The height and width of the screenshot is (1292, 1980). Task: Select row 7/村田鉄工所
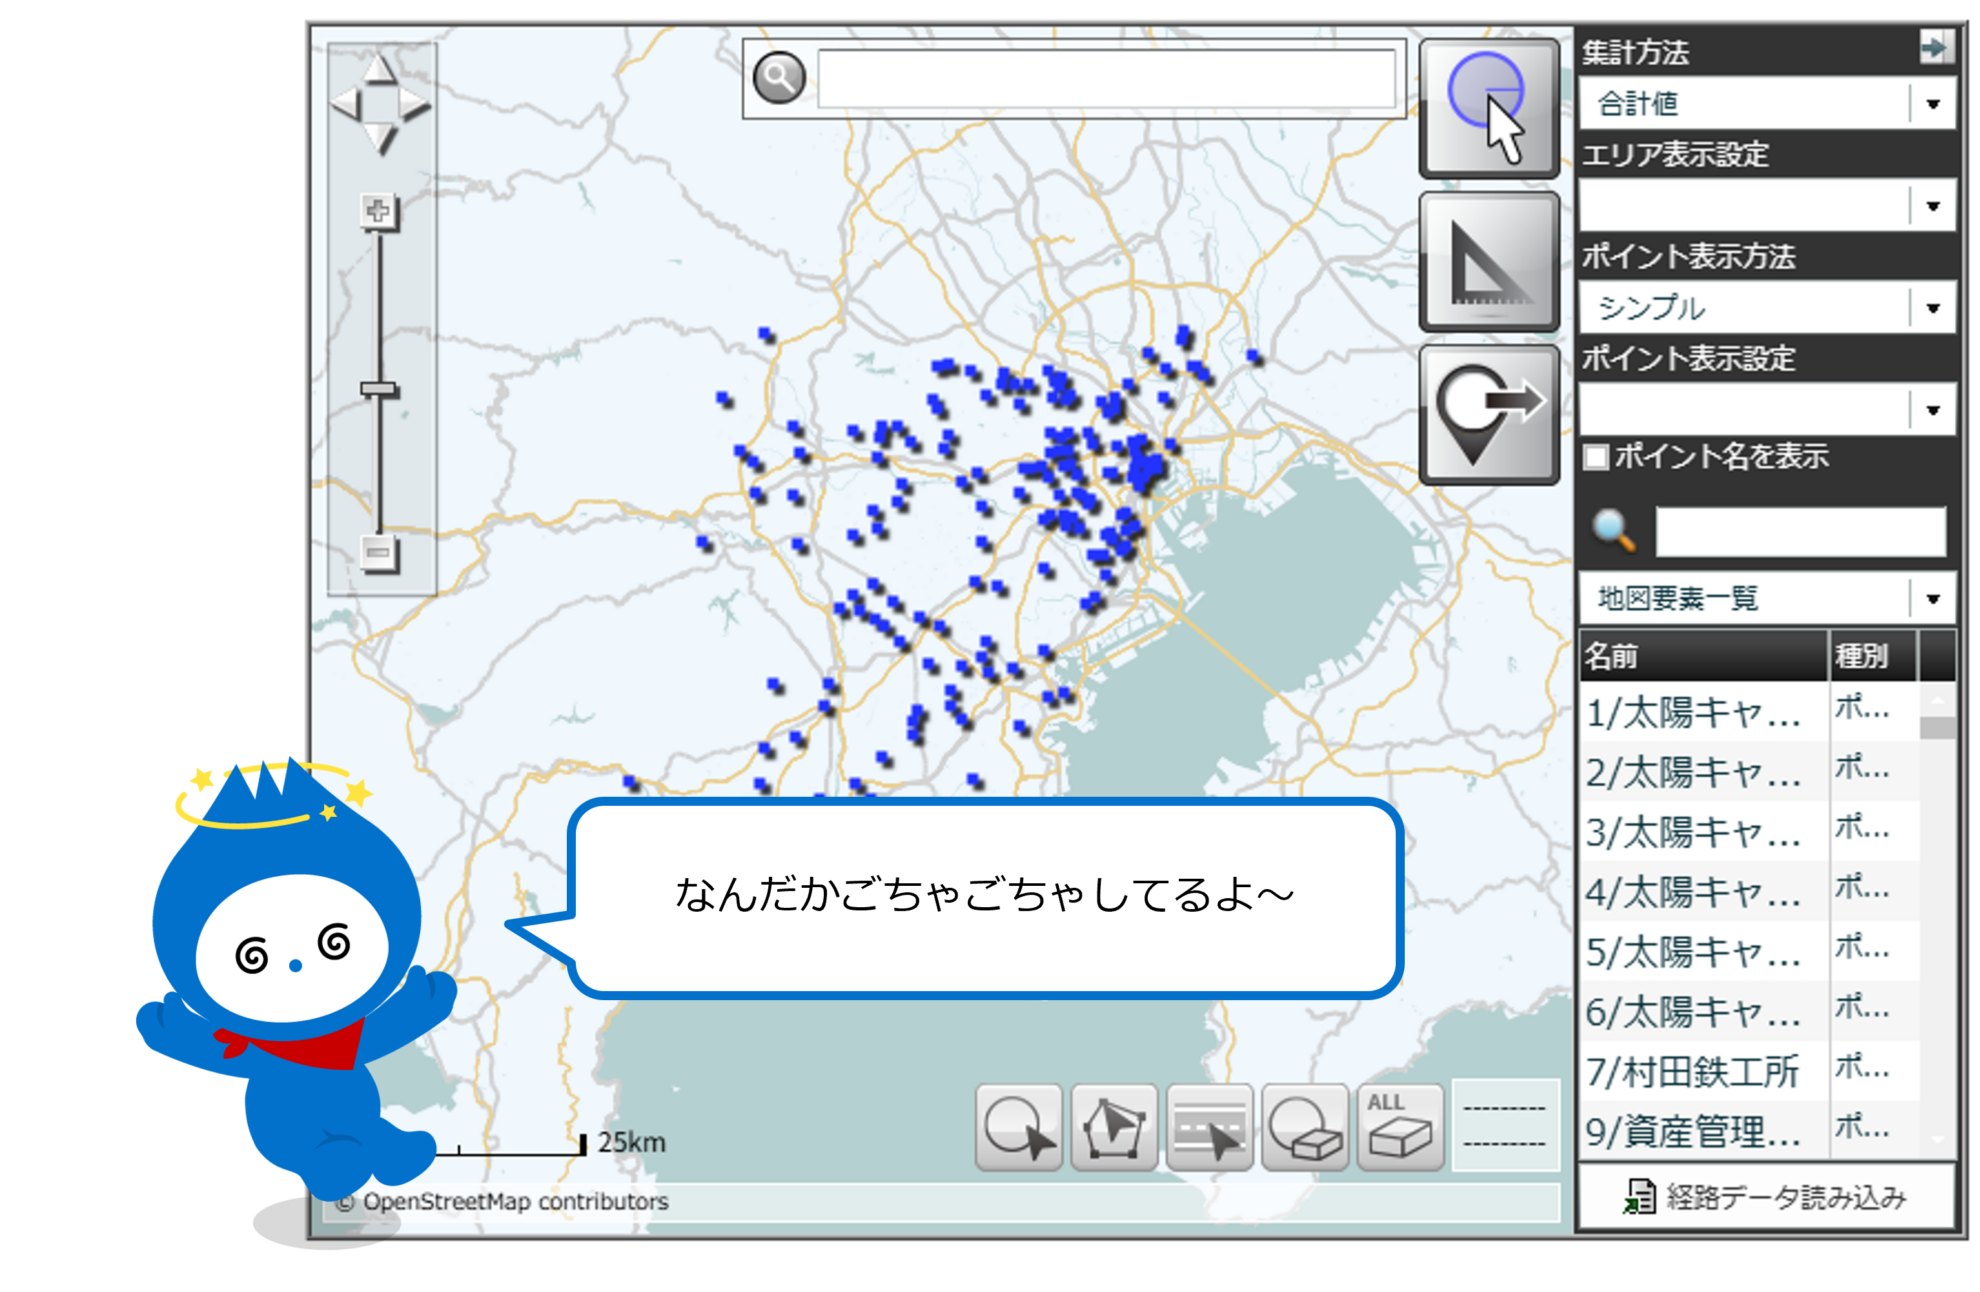click(1749, 1071)
